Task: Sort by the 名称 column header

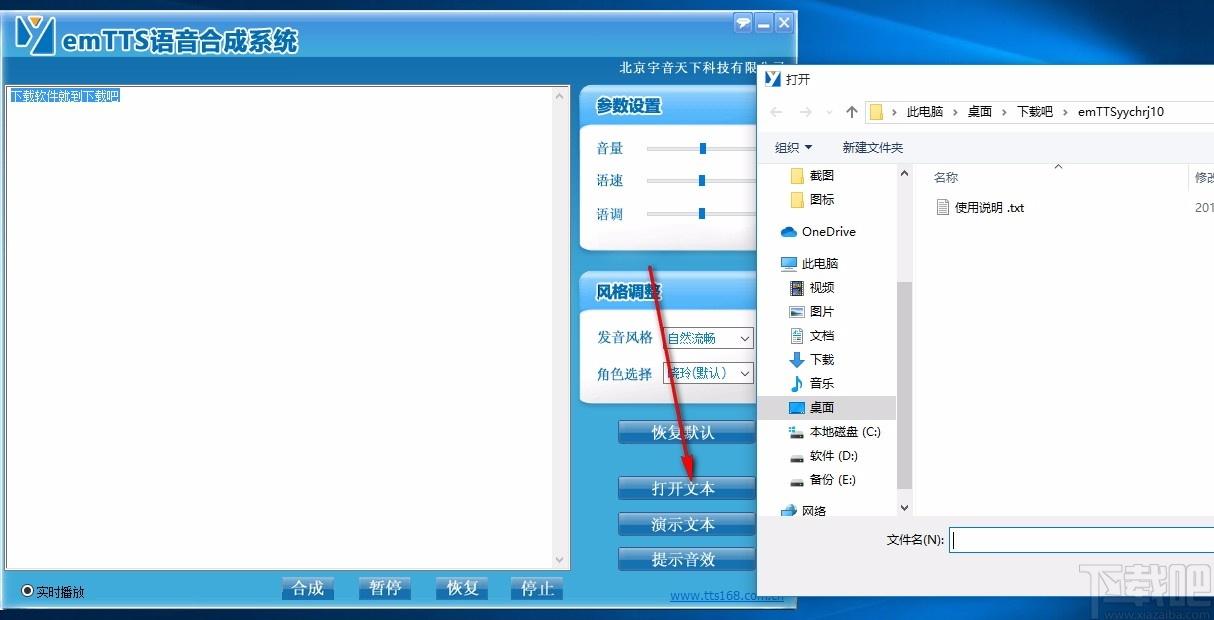Action: 946,177
